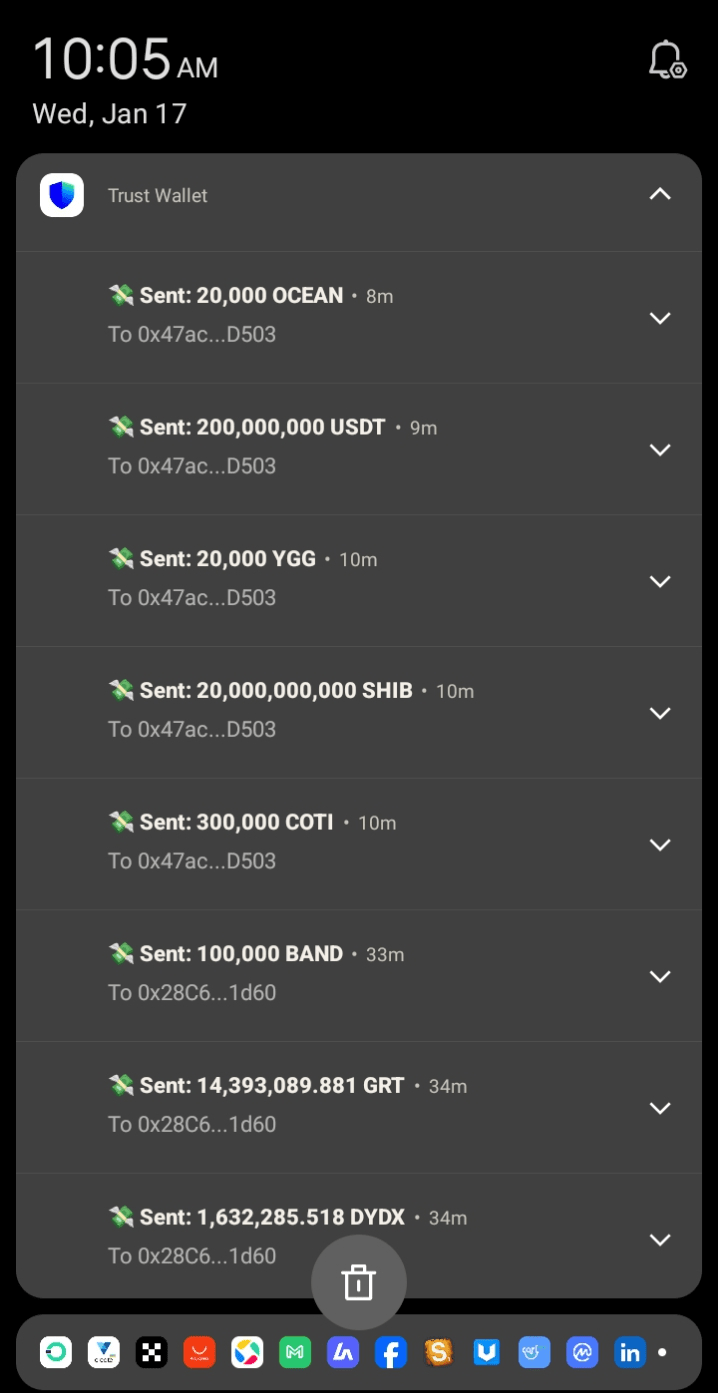Launch the purple A app from the dock

pyautogui.click(x=343, y=1352)
